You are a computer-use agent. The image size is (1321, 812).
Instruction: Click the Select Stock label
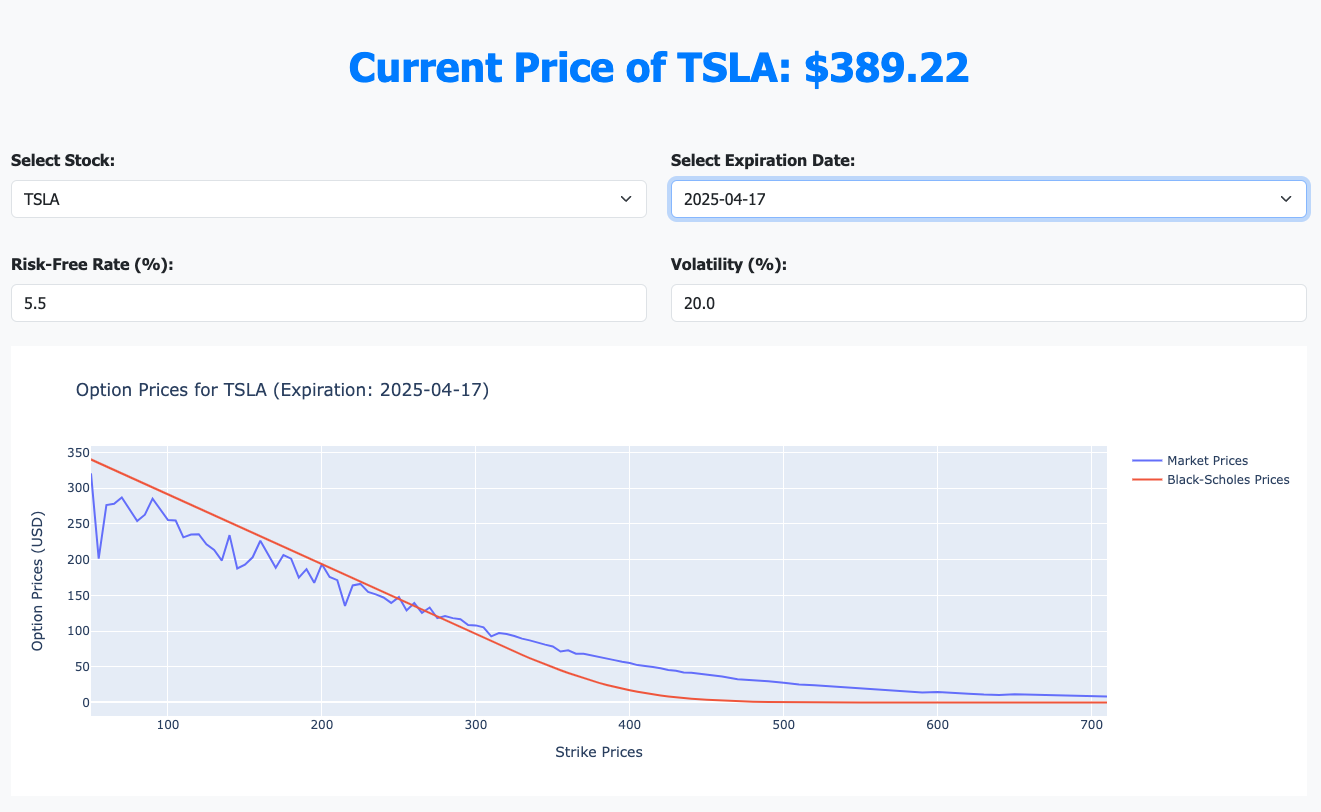pos(63,161)
